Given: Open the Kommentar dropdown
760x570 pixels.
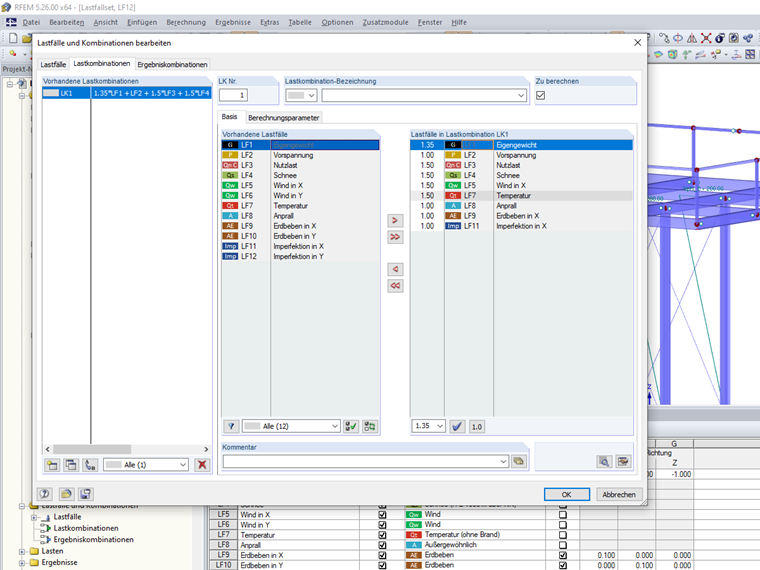Looking at the screenshot, I should click(503, 461).
